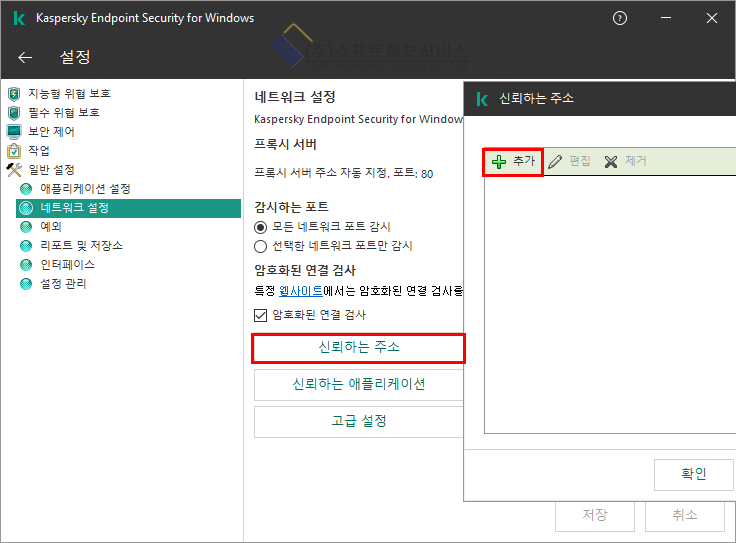Go to 인터페이스 settings
Image resolution: width=736 pixels, height=543 pixels.
point(68,265)
